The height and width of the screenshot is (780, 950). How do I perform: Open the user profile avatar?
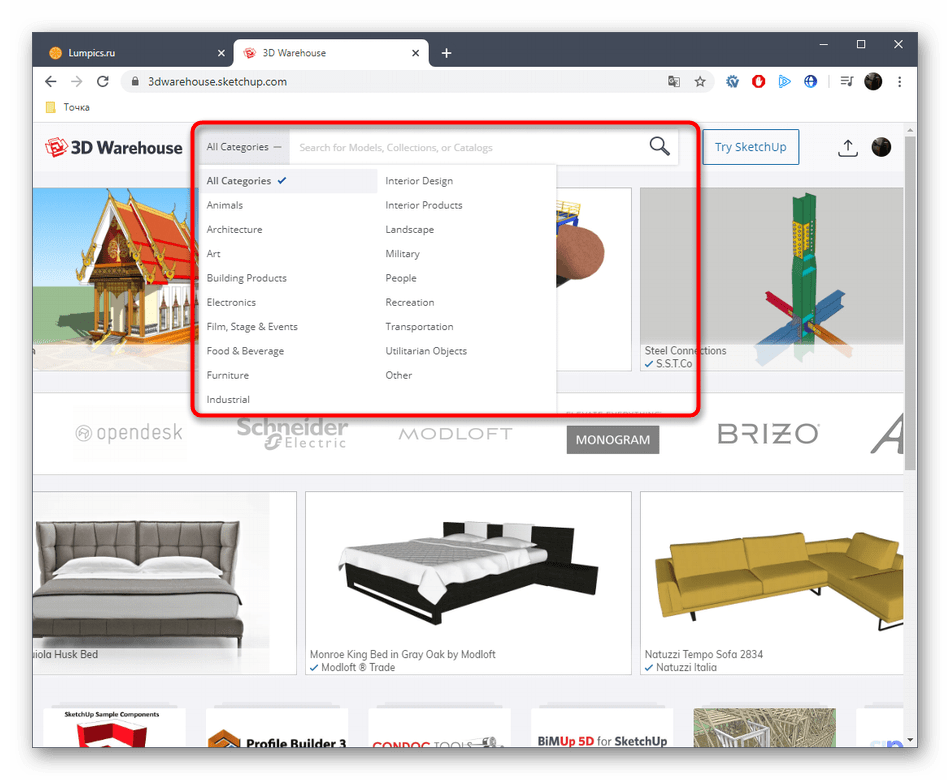click(881, 147)
